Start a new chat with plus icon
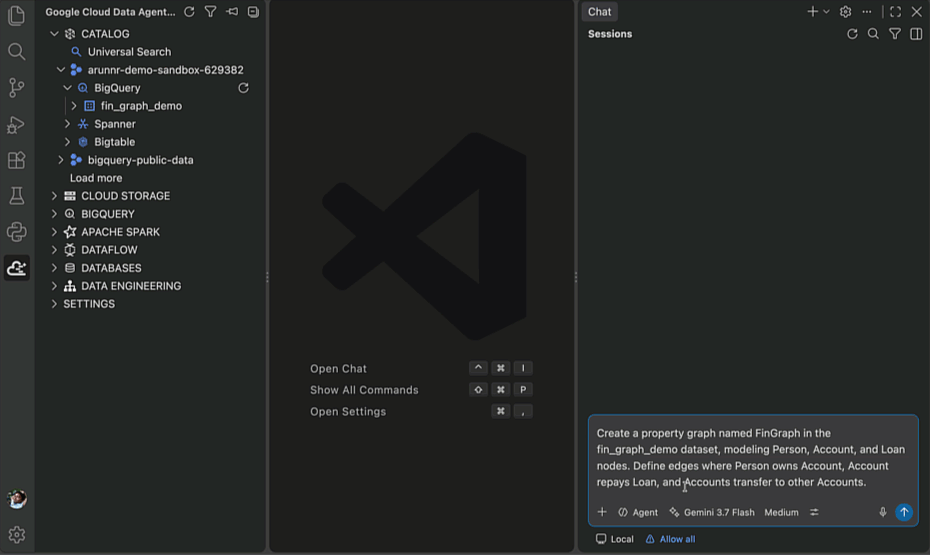Screen dimensions: 930x555 point(813,11)
